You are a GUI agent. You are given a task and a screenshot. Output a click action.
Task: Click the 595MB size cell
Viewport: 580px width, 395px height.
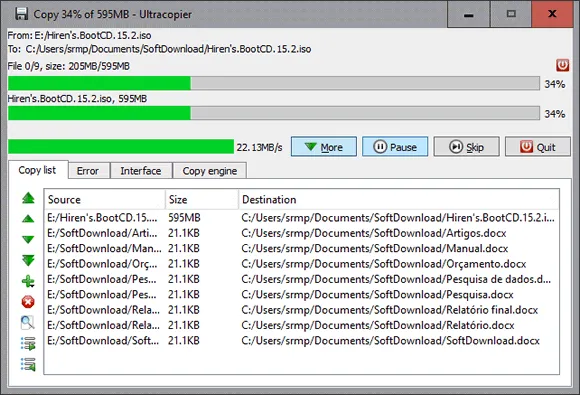click(x=184, y=217)
